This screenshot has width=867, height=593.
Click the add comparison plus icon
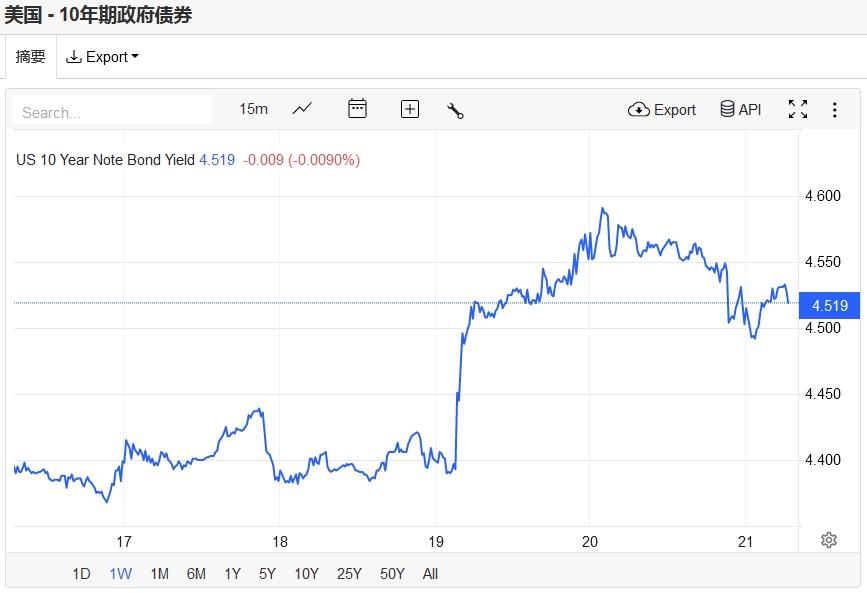[x=410, y=109]
